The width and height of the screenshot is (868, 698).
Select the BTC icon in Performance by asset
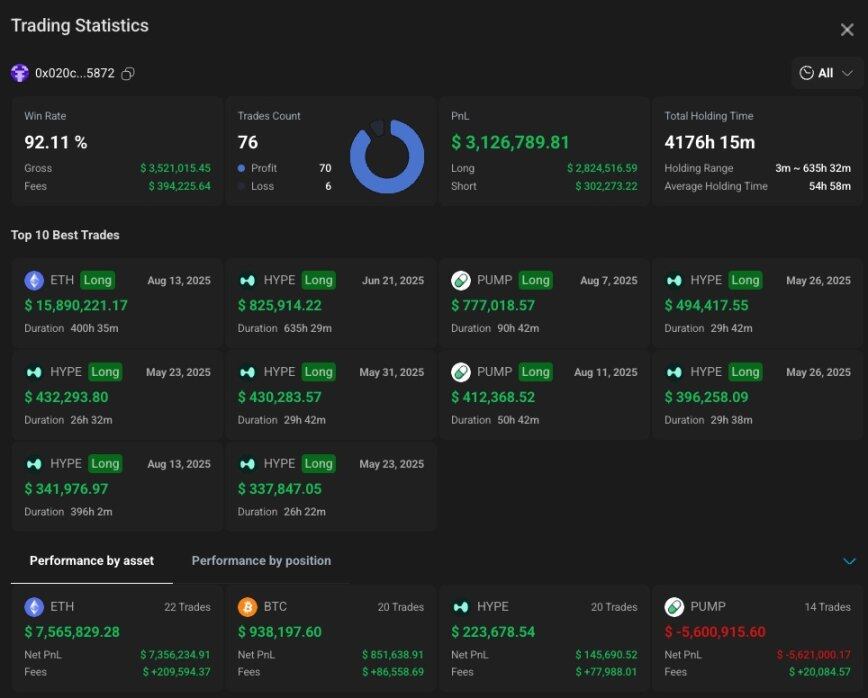tap(248, 606)
